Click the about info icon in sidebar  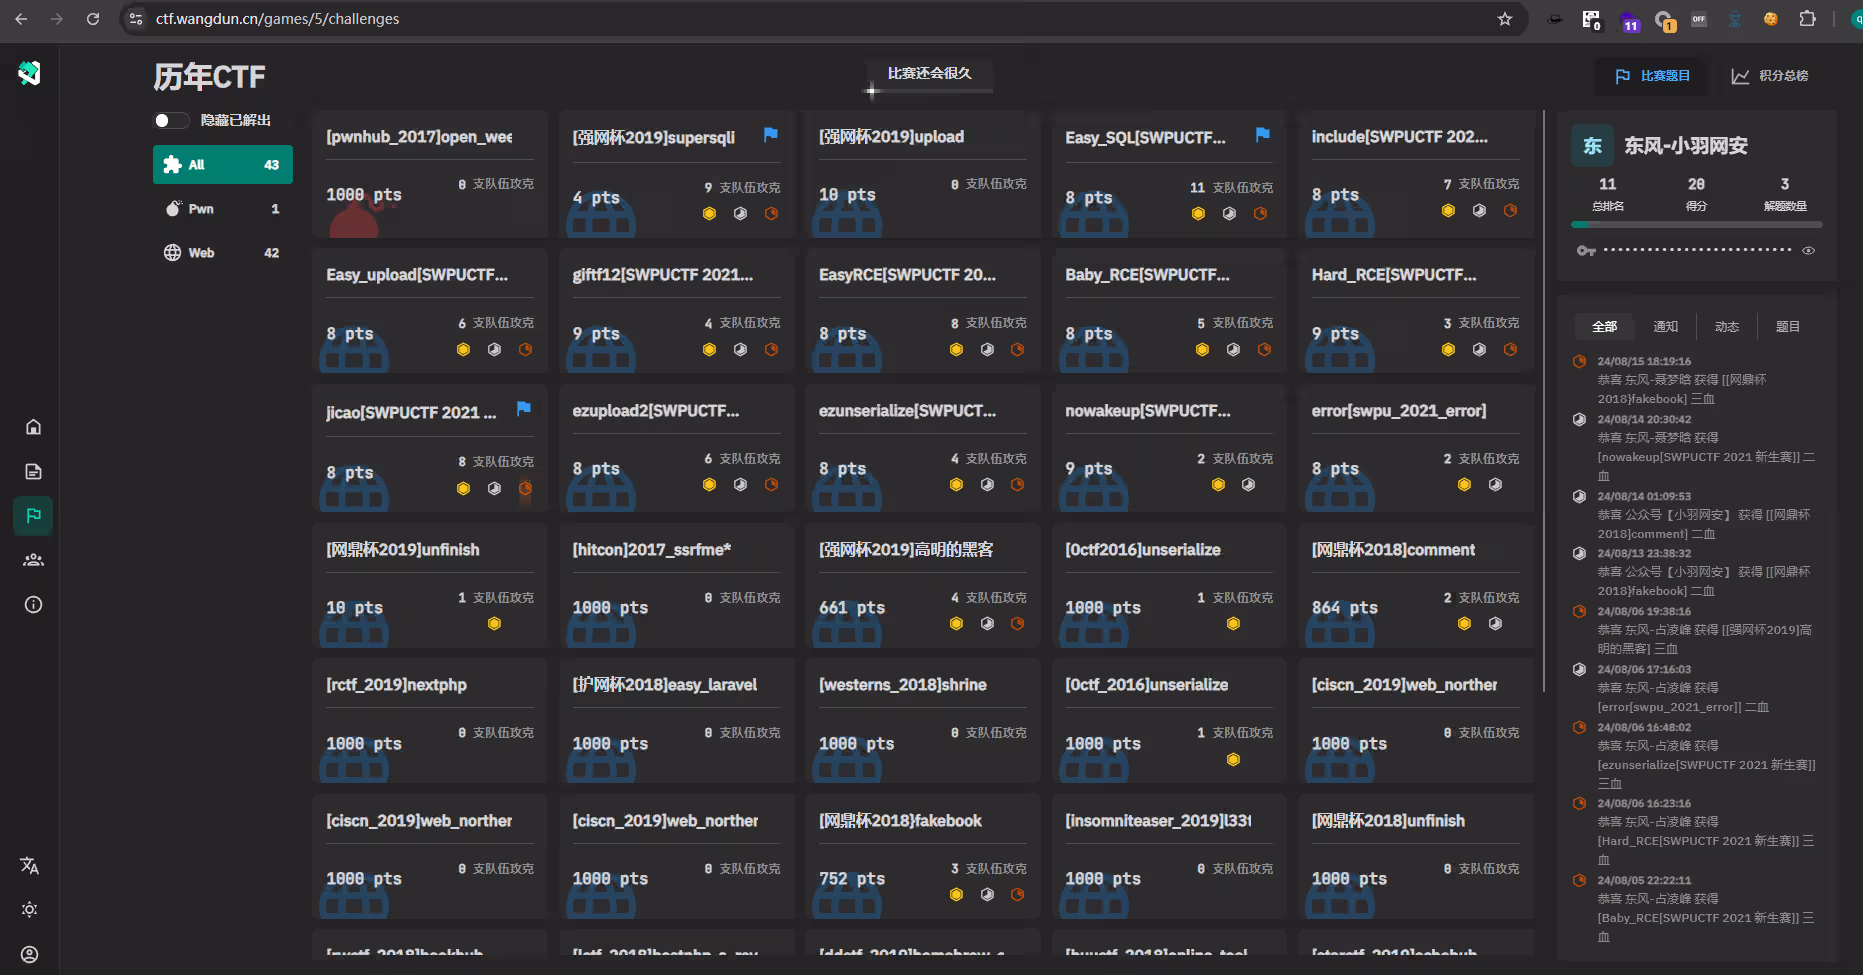(33, 604)
